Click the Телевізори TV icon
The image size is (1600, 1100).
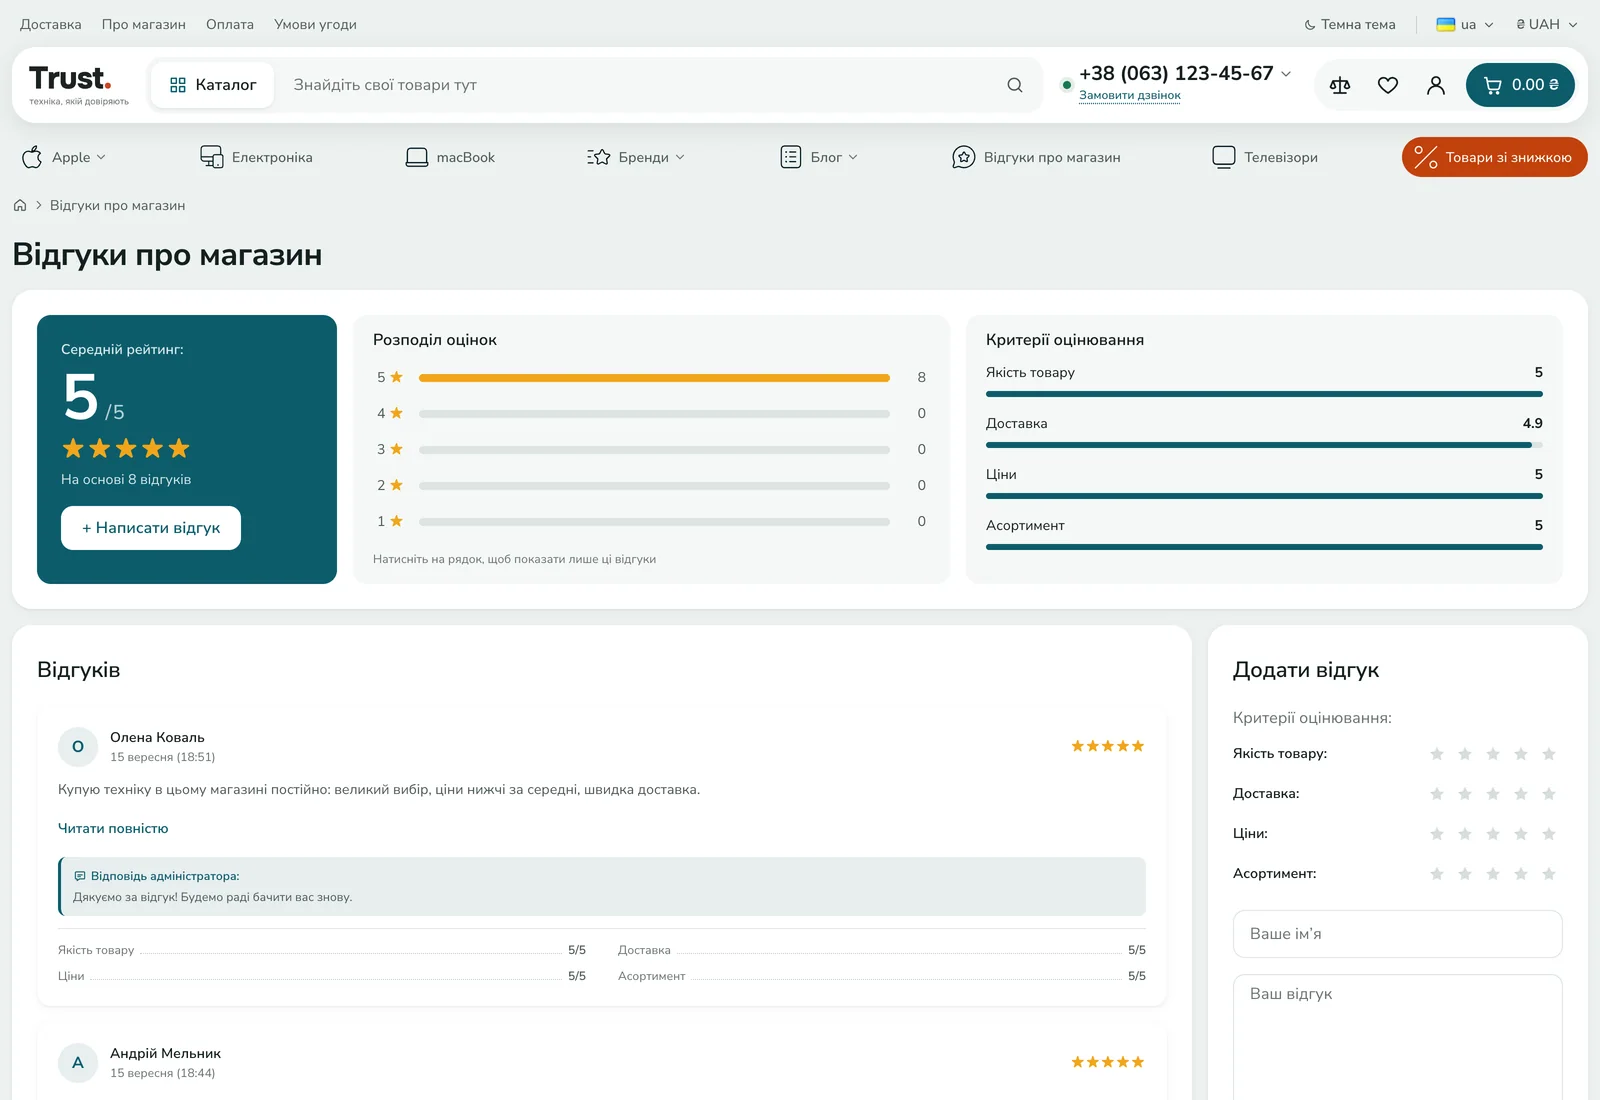(x=1224, y=157)
